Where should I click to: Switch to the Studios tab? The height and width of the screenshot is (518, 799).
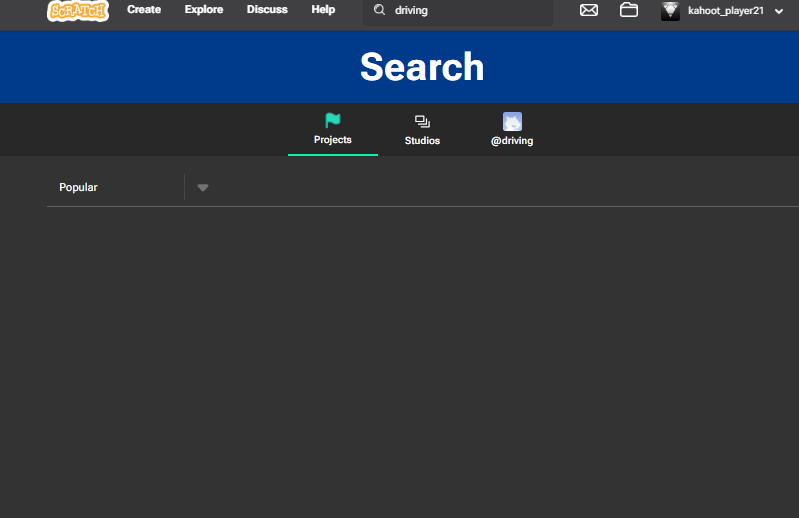pyautogui.click(x=422, y=130)
